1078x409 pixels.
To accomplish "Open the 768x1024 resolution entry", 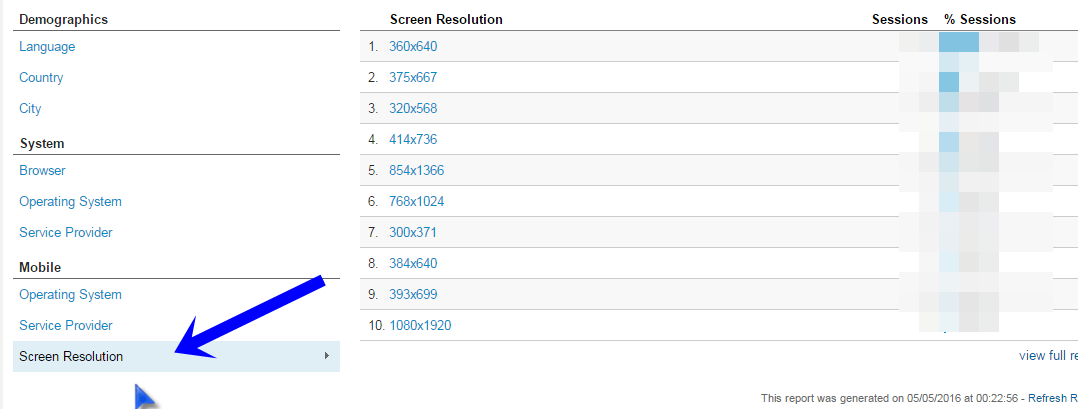I will click(417, 201).
